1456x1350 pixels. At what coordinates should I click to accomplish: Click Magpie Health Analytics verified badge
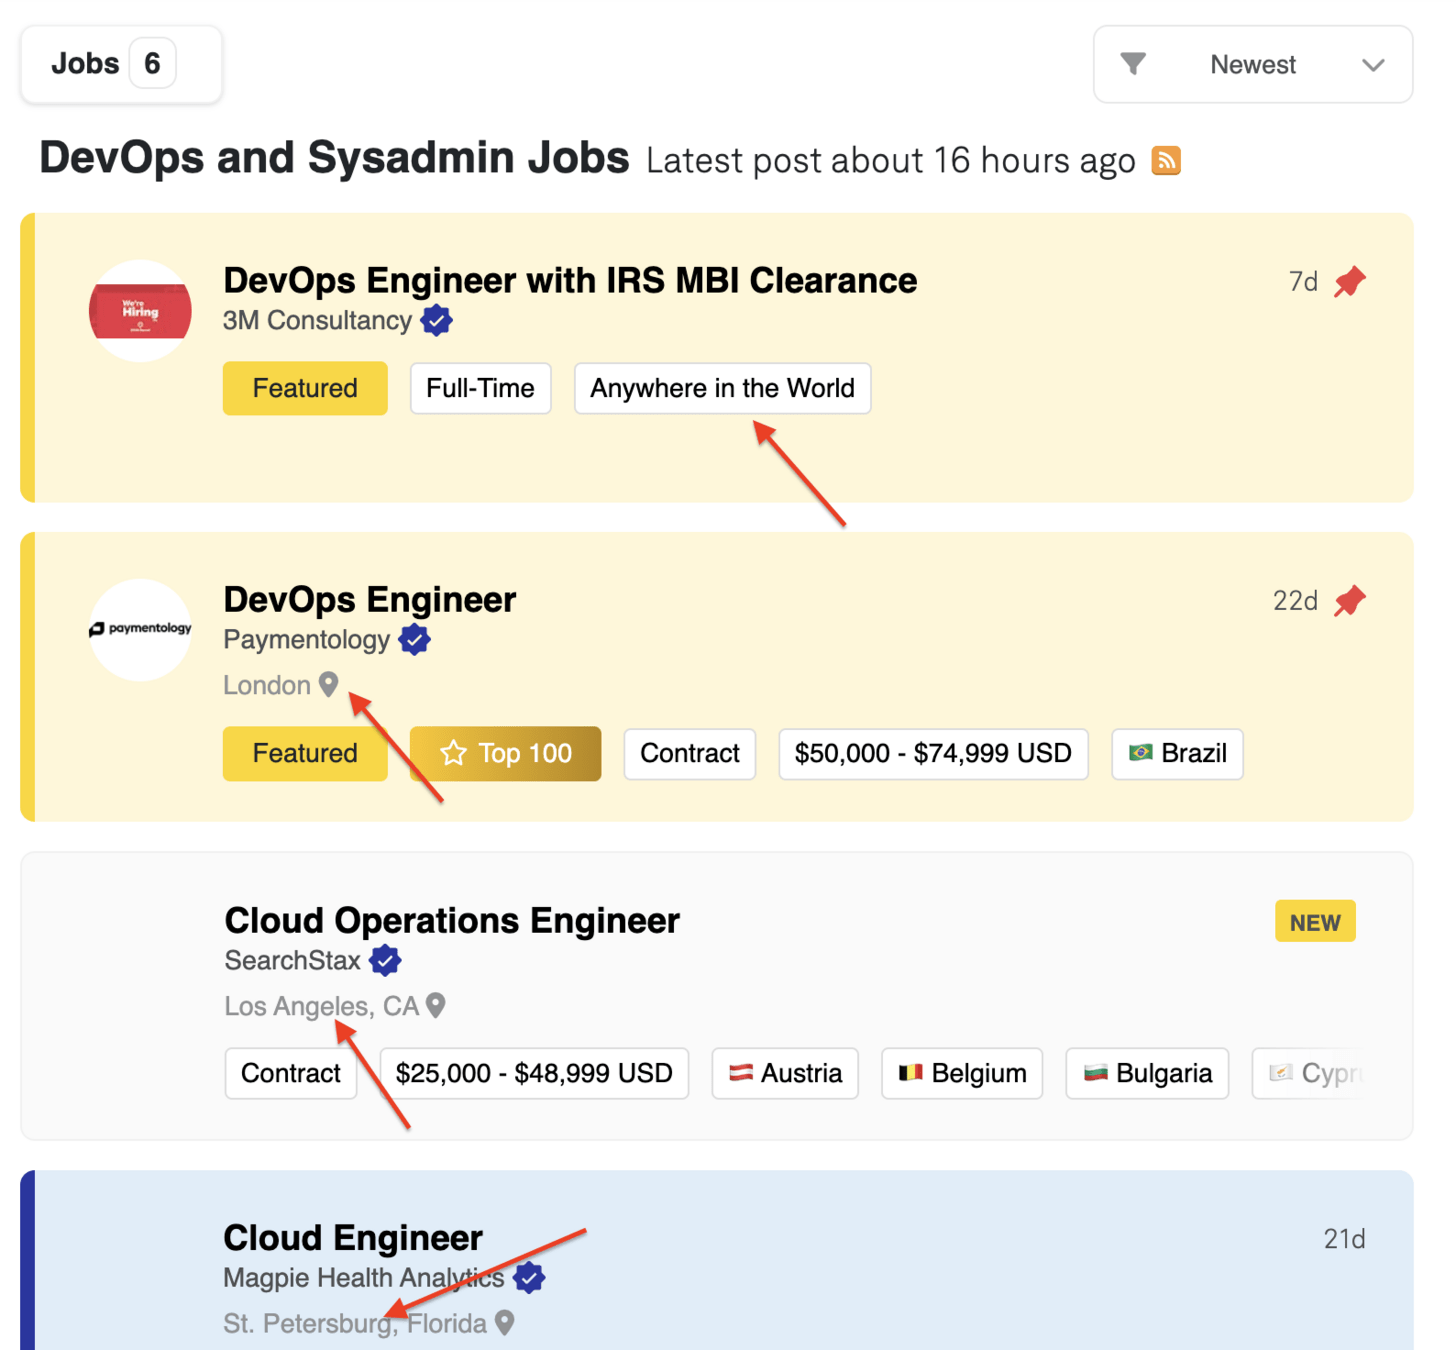[529, 1278]
